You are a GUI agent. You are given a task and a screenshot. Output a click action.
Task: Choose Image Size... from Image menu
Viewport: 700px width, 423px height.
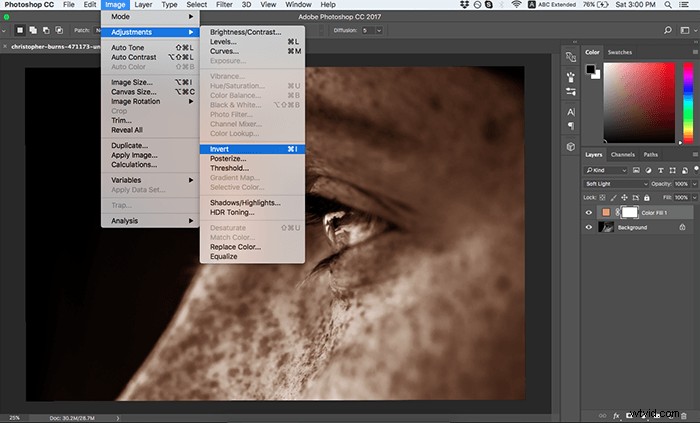click(150, 82)
